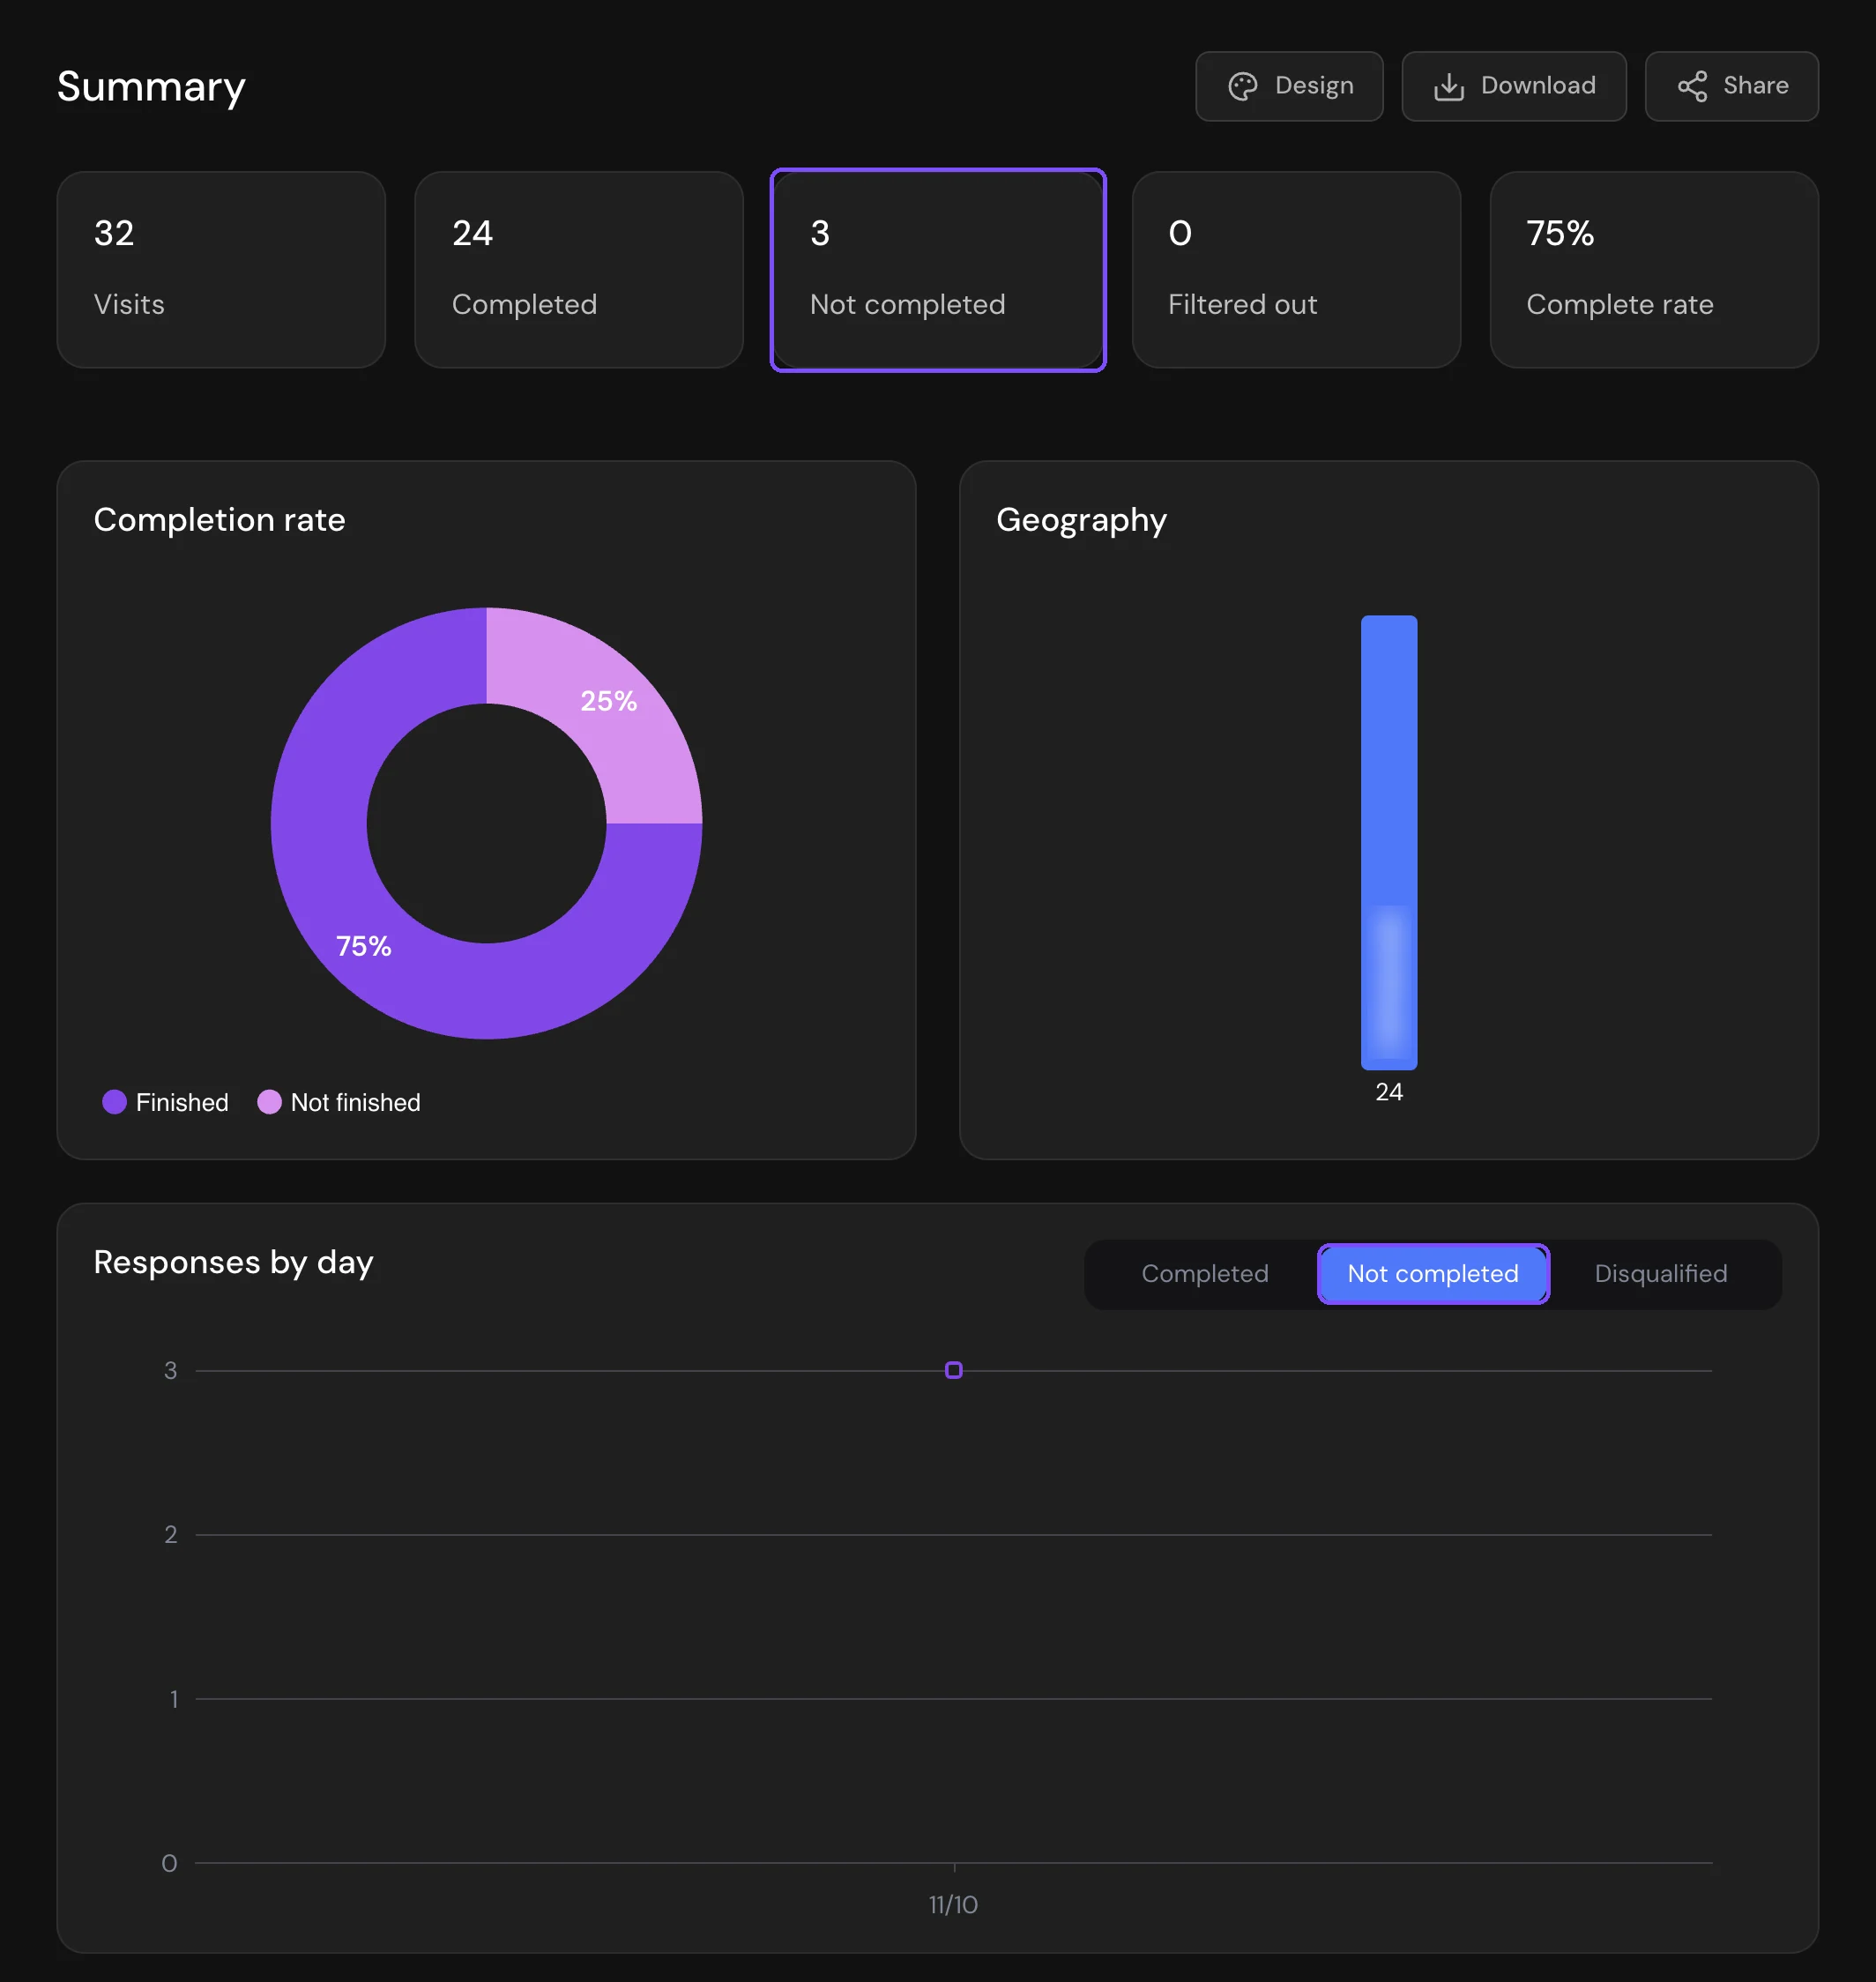Open the Complete rate card
The width and height of the screenshot is (1876, 1982).
coord(1654,270)
